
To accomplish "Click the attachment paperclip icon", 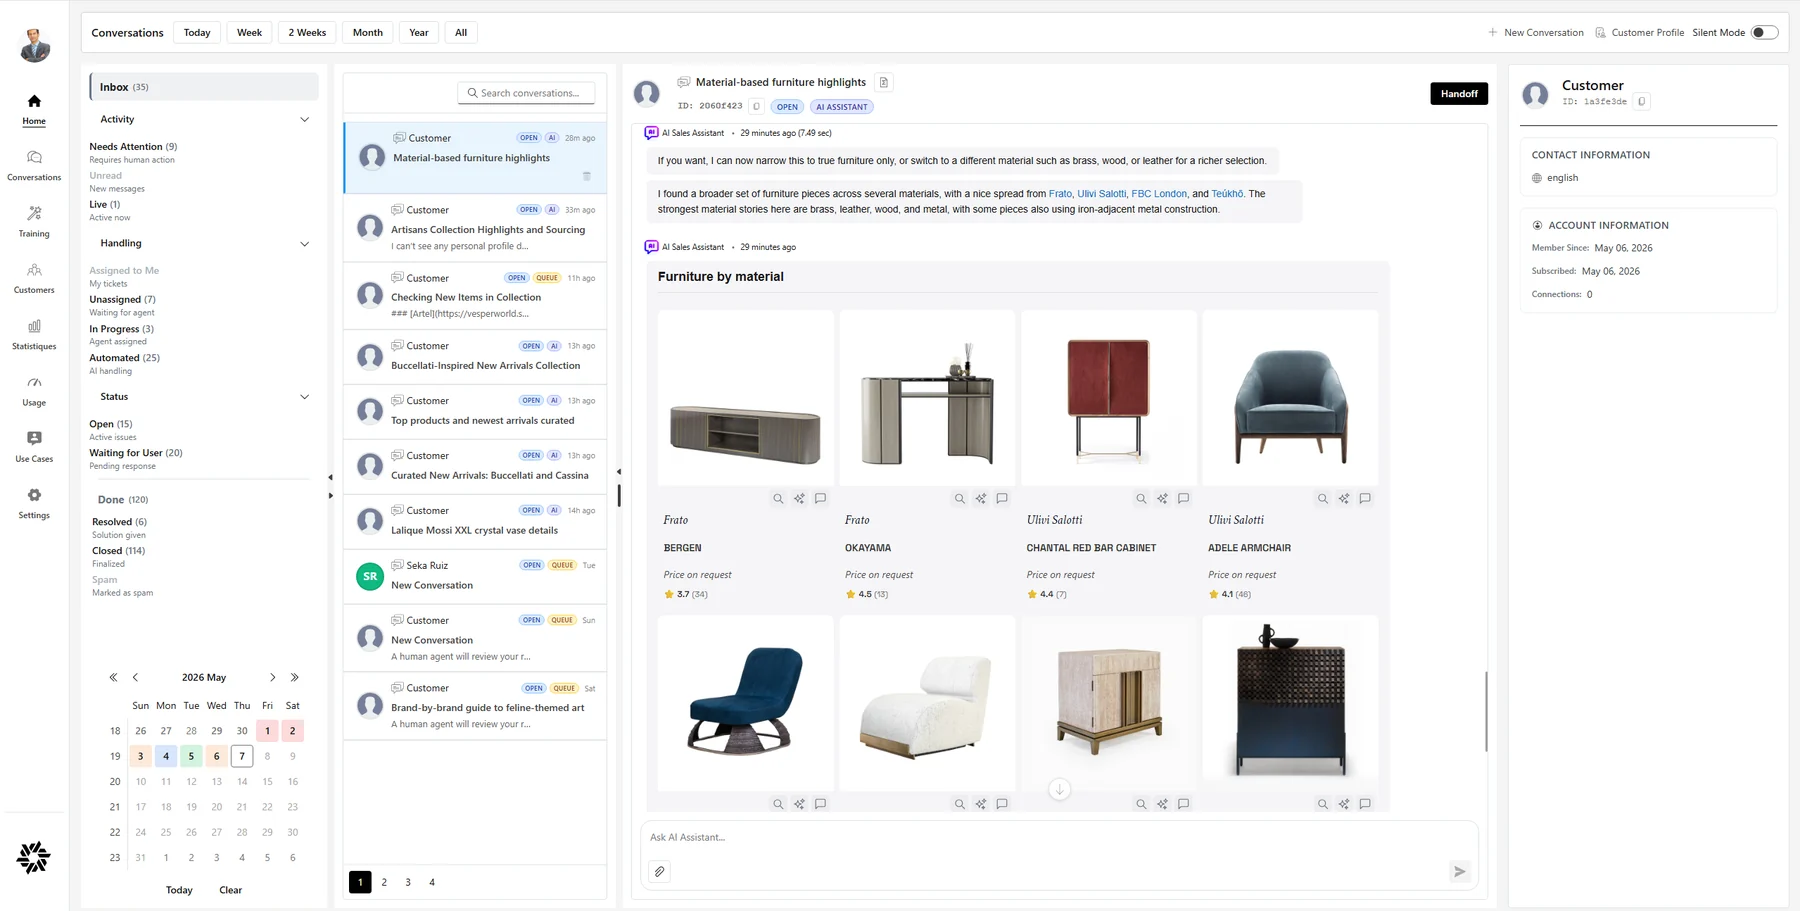I will [x=660, y=871].
